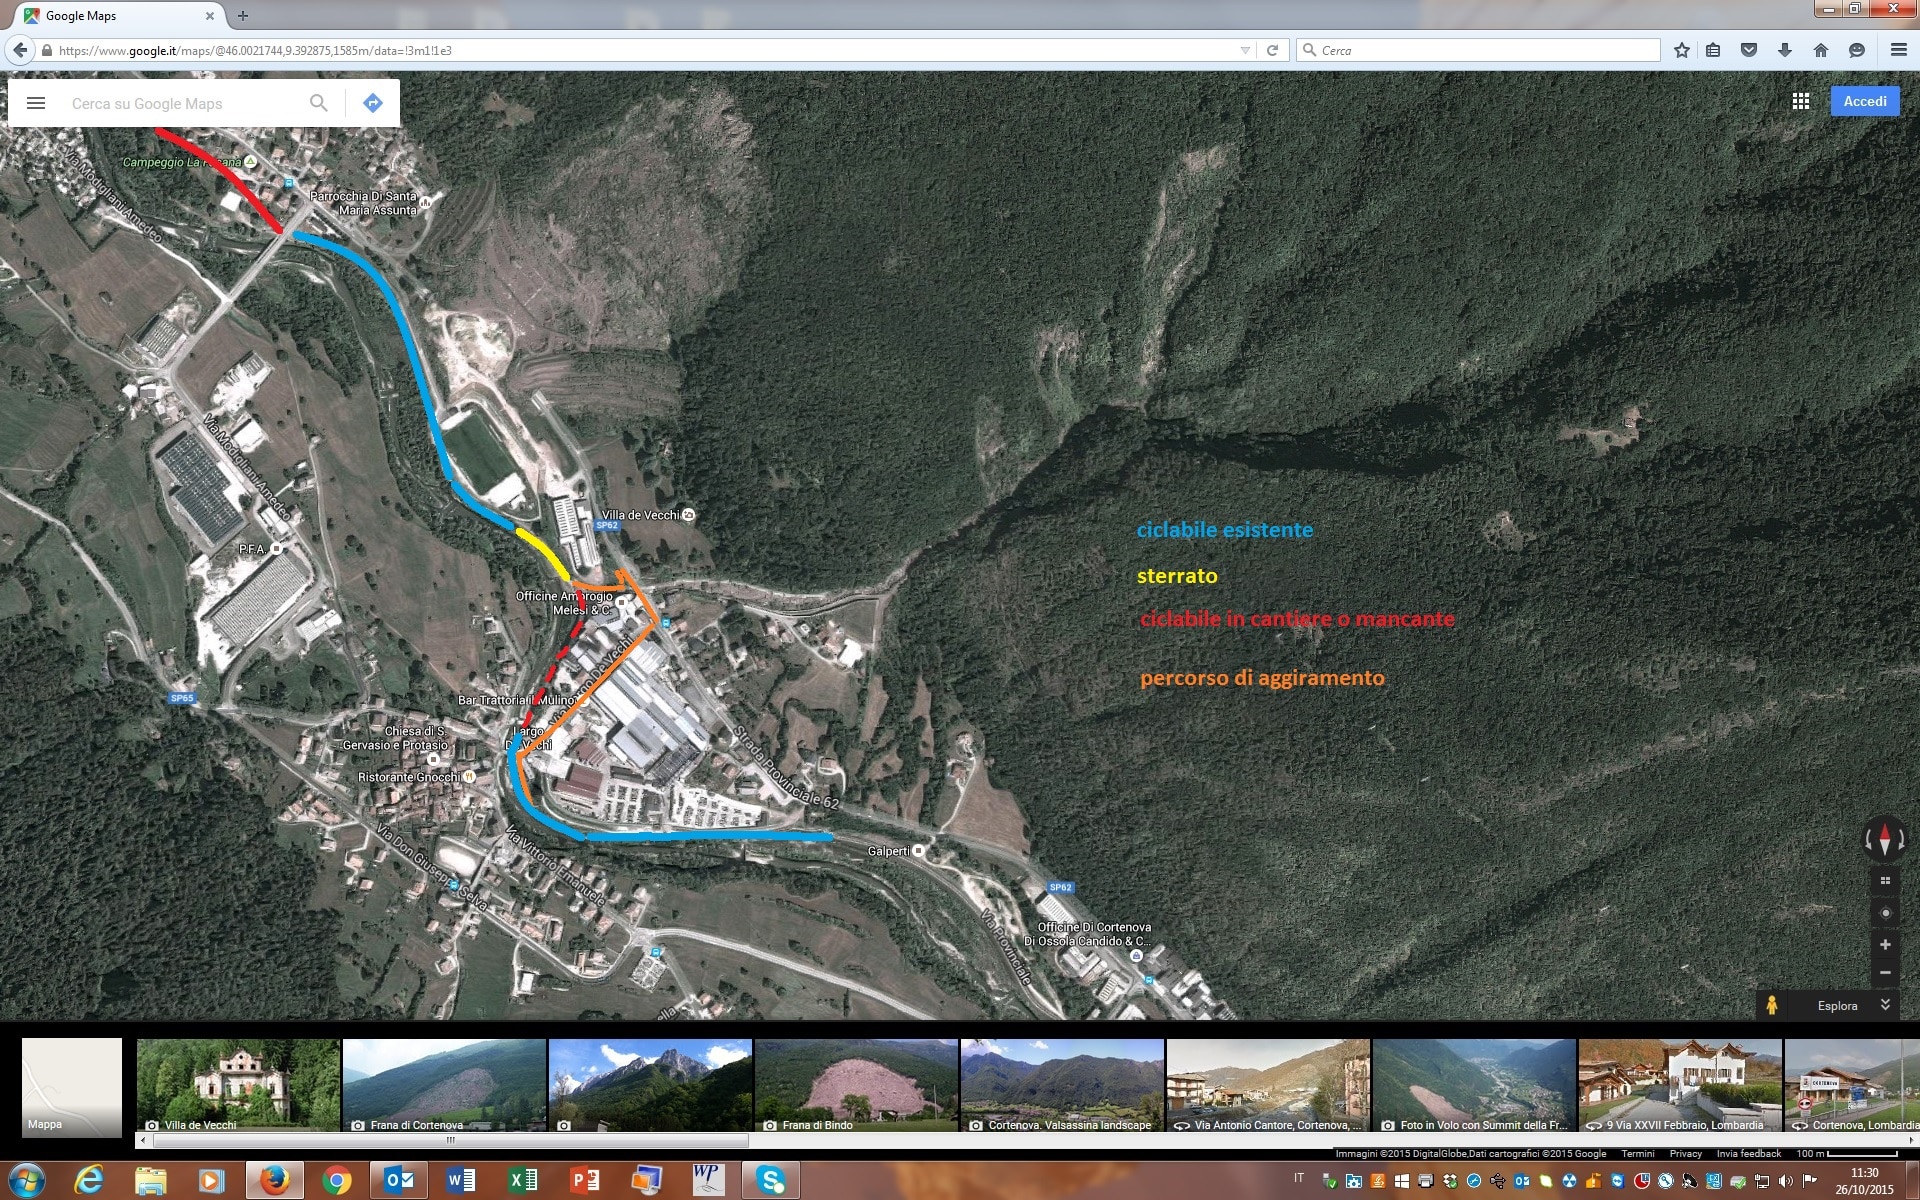Image resolution: width=1920 pixels, height=1200 pixels.
Task: Click the Google Maps directions icon
Action: [373, 103]
